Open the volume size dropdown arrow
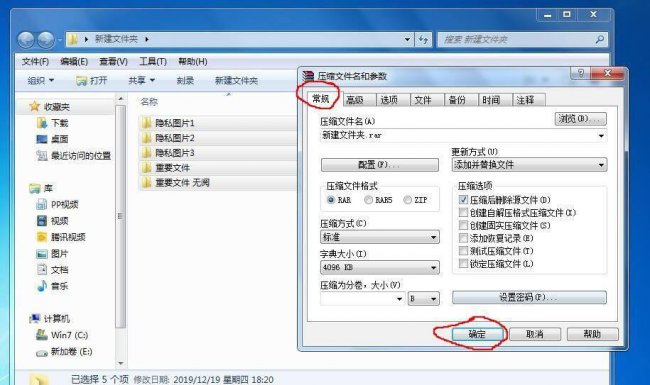The width and height of the screenshot is (650, 385). (399, 298)
